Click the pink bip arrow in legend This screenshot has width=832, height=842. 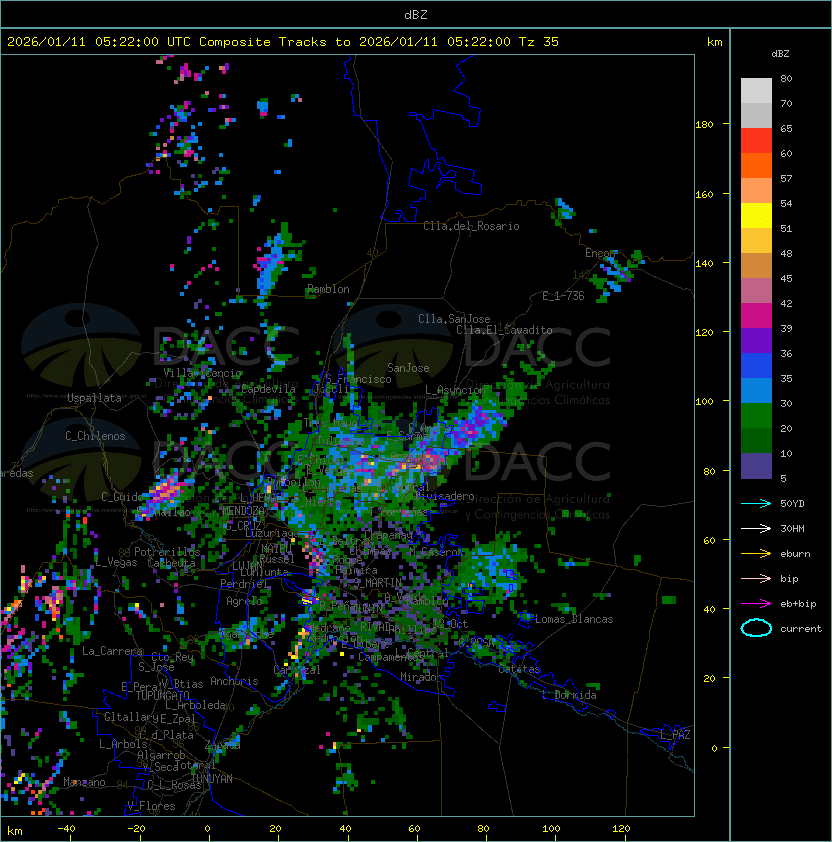pos(756,578)
